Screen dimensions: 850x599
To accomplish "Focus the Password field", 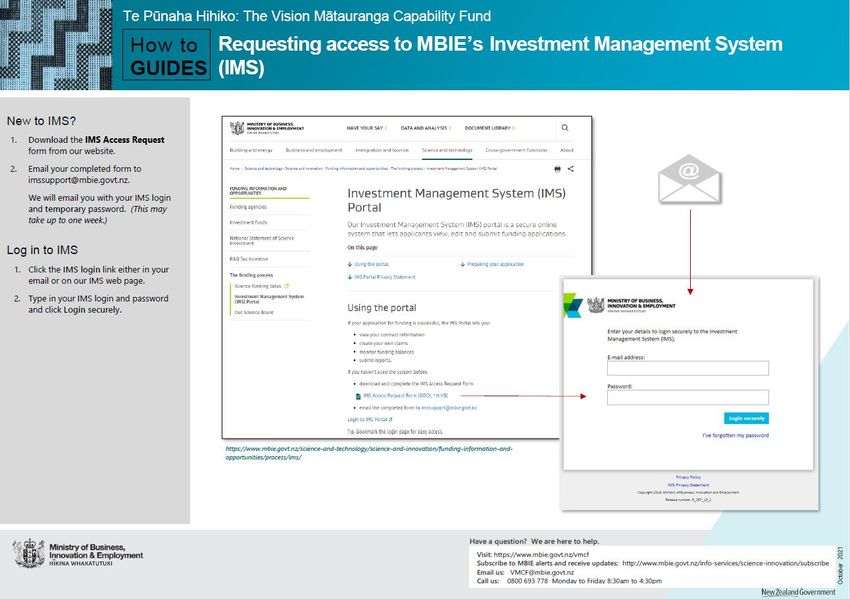I will pos(687,397).
